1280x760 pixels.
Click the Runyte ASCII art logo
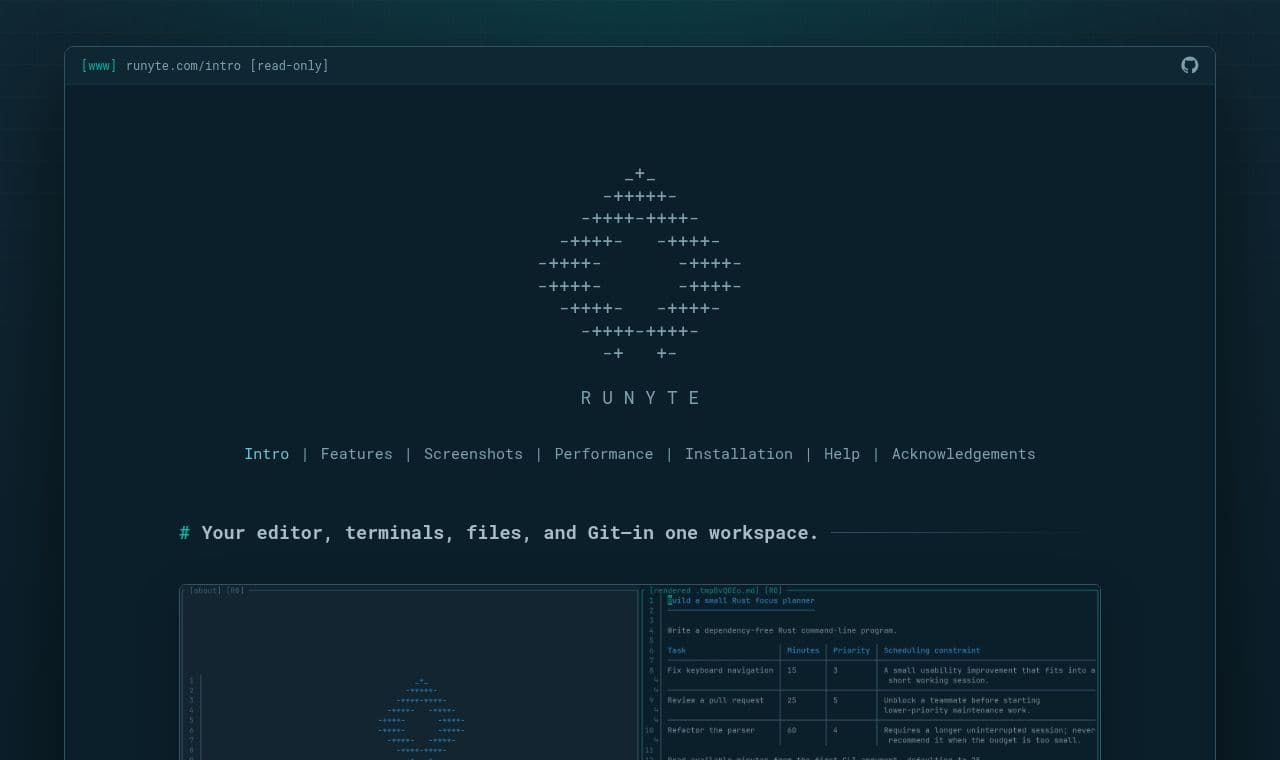640,264
